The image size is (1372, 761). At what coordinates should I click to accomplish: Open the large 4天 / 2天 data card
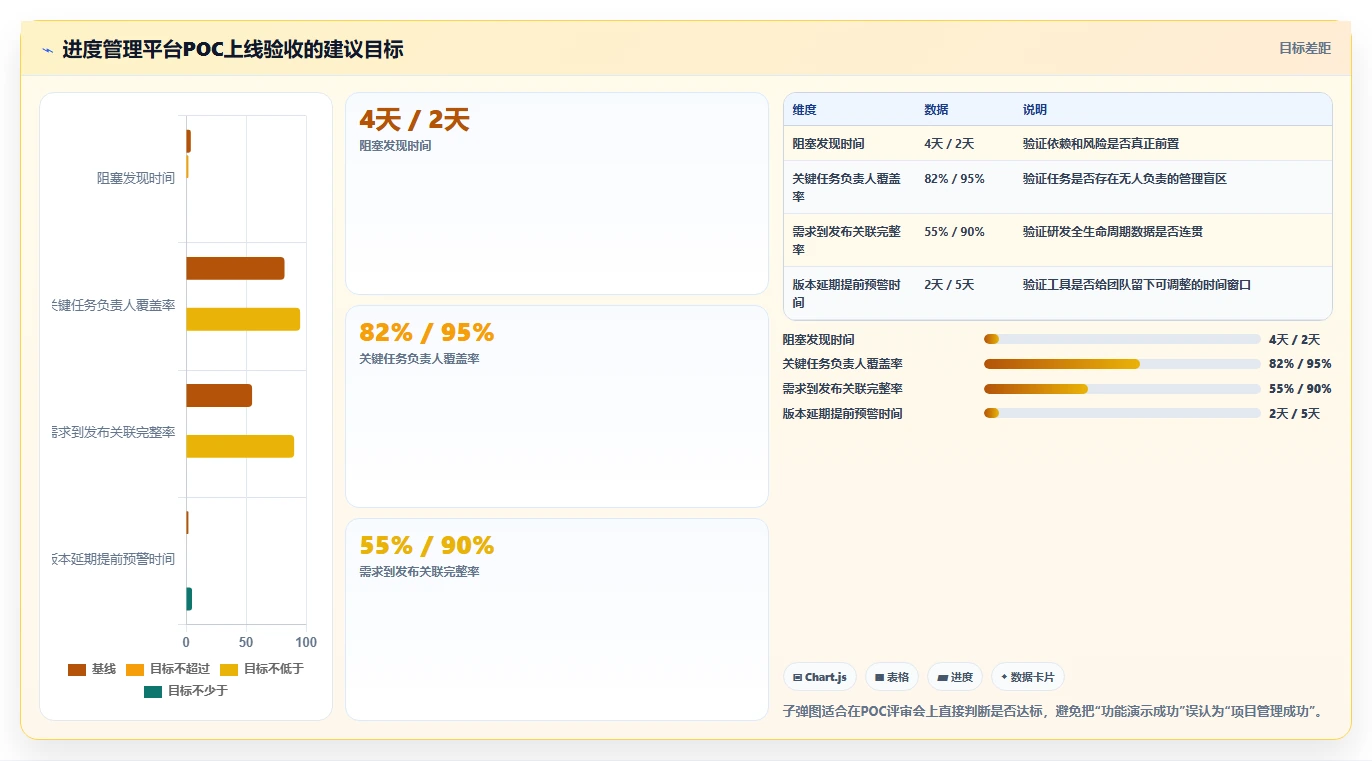click(x=557, y=194)
